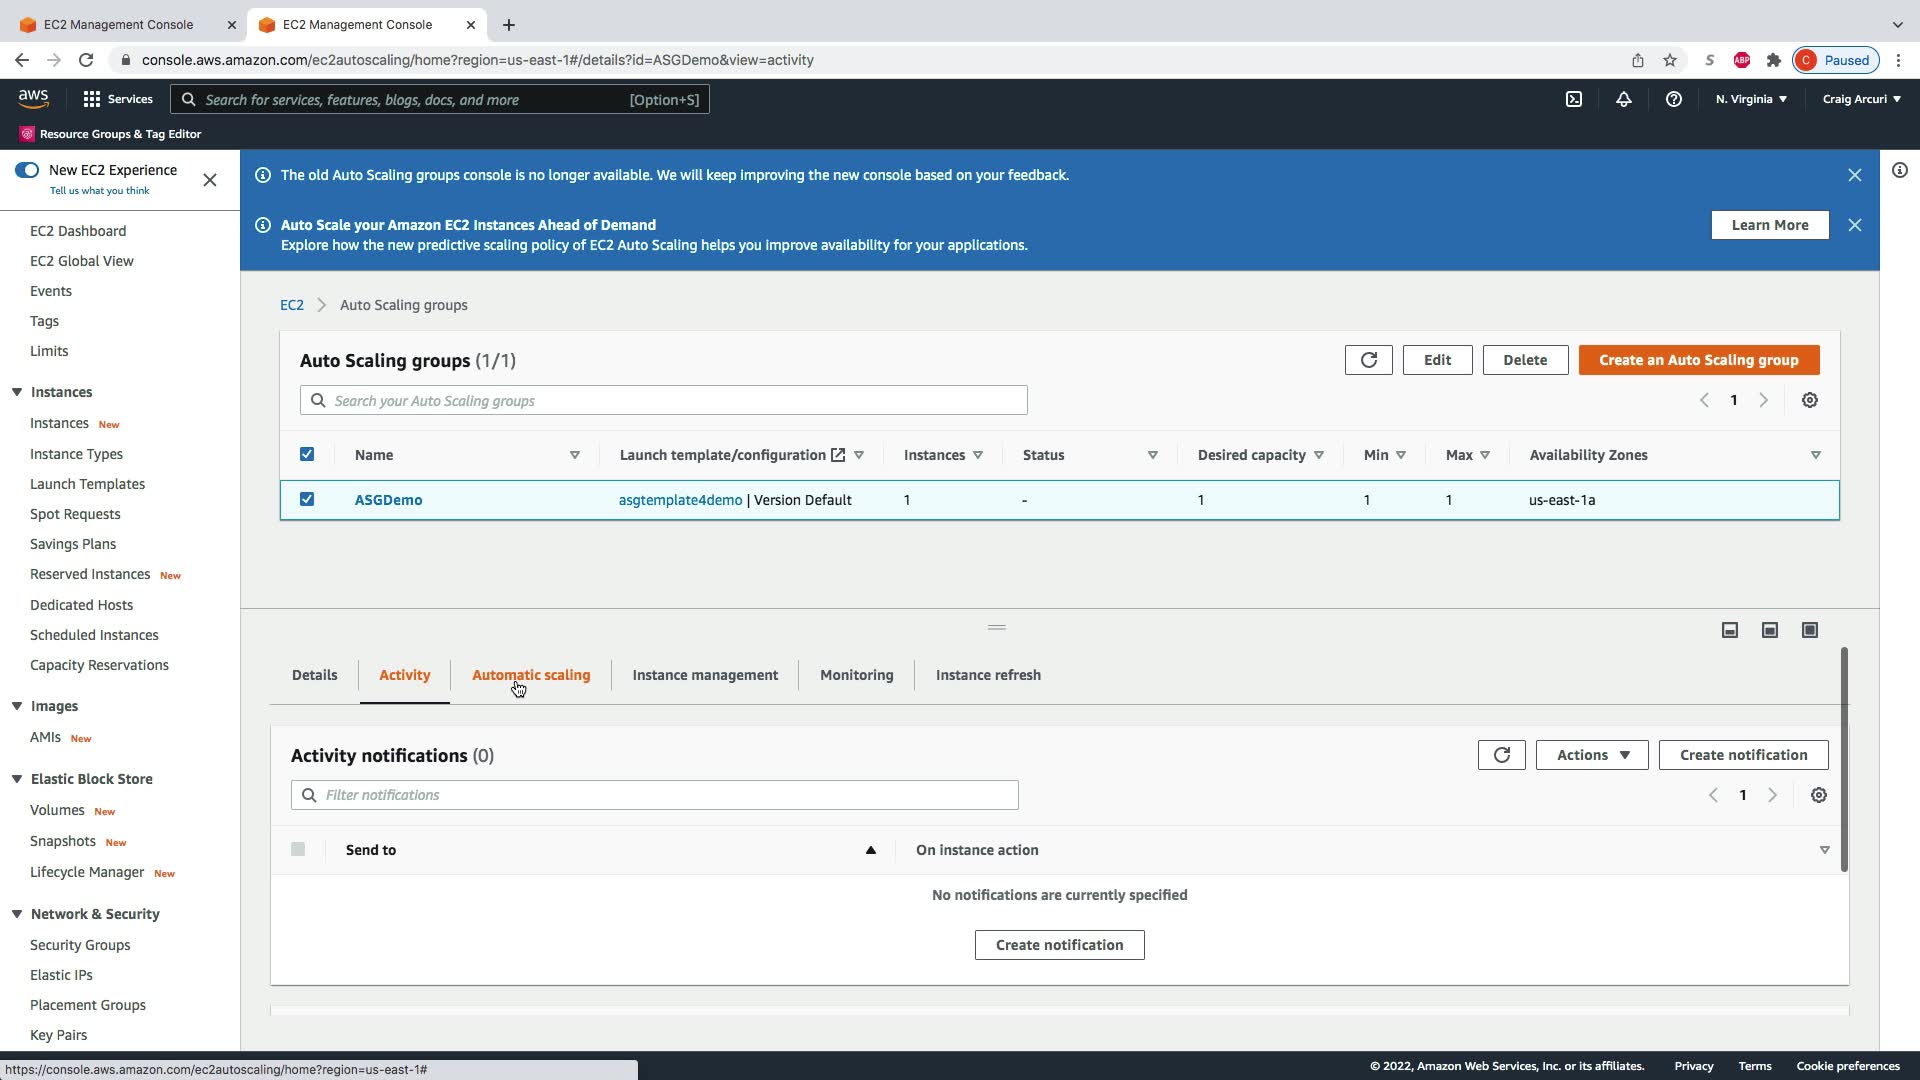Open the N. Virginia region dropdown

click(x=1751, y=99)
